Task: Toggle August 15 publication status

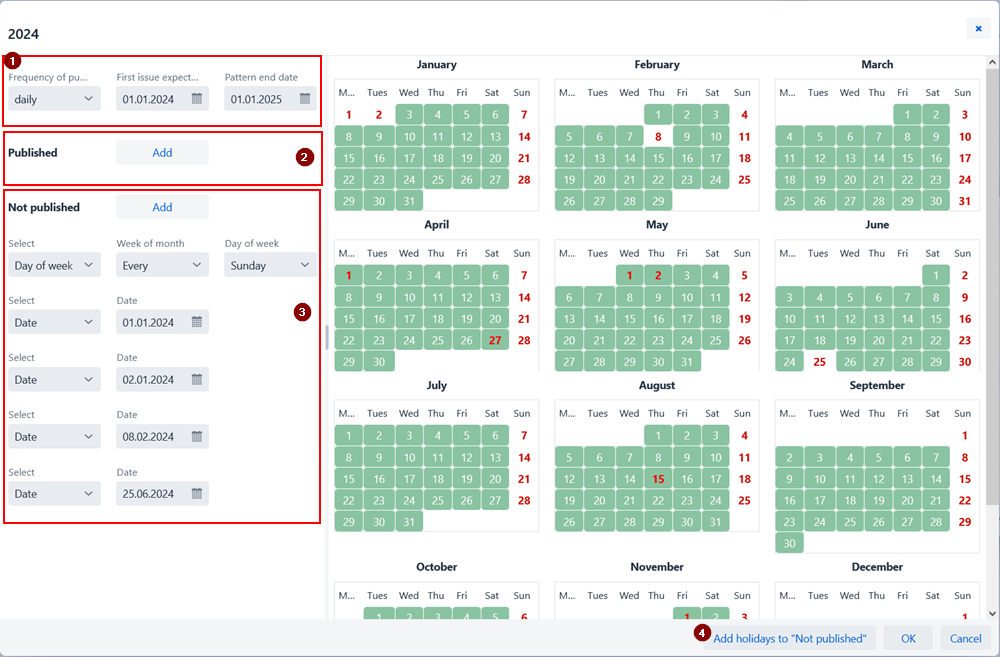Action: tap(659, 479)
